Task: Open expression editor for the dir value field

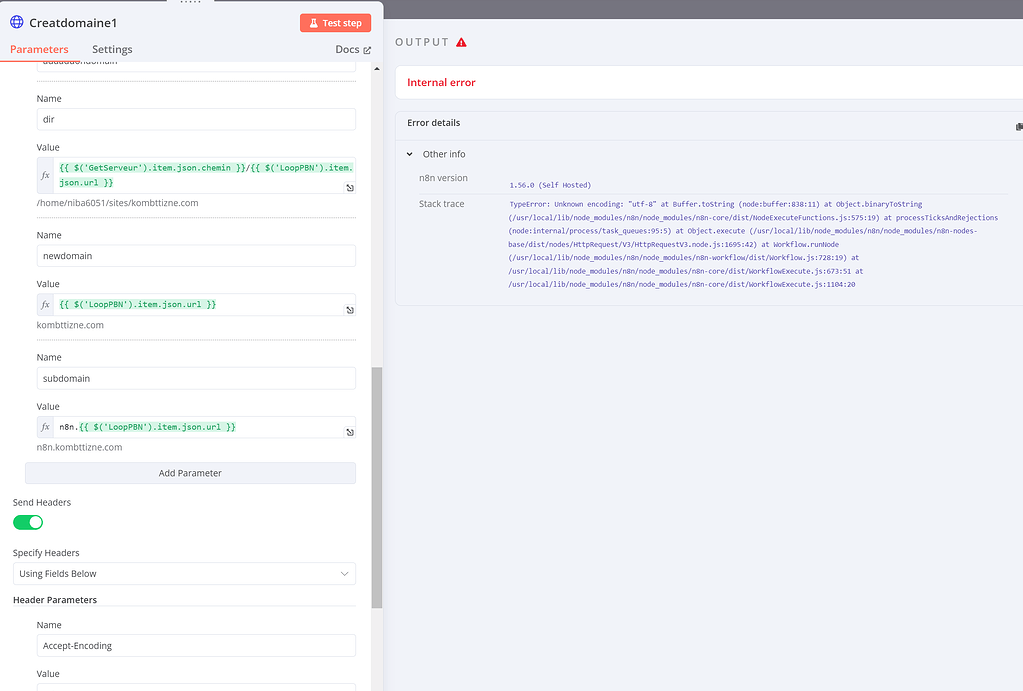Action: point(350,188)
